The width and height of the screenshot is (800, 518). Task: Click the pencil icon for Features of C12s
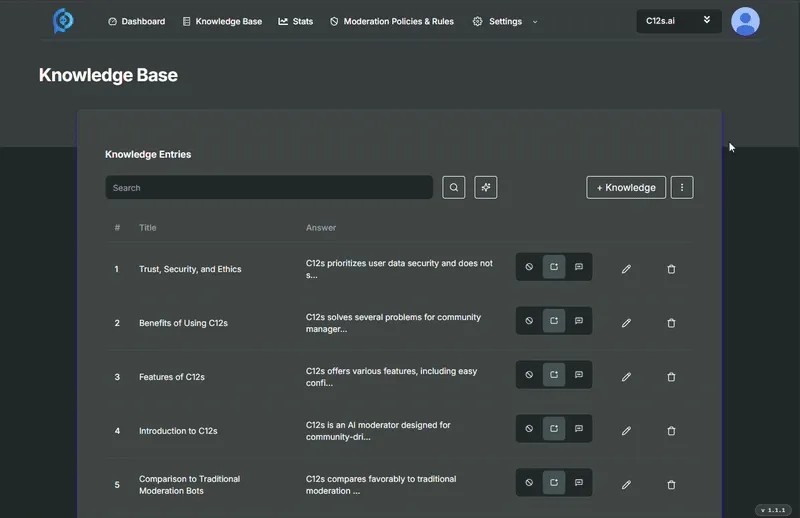(x=626, y=377)
